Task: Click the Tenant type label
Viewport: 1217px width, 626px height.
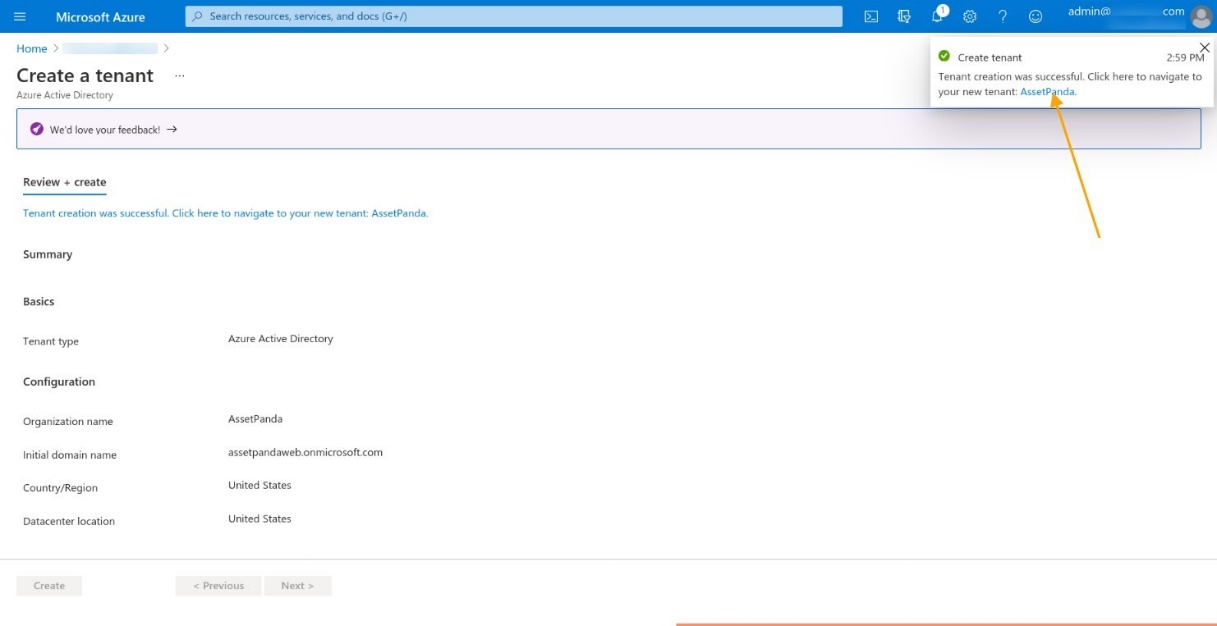Action: [x=51, y=342]
